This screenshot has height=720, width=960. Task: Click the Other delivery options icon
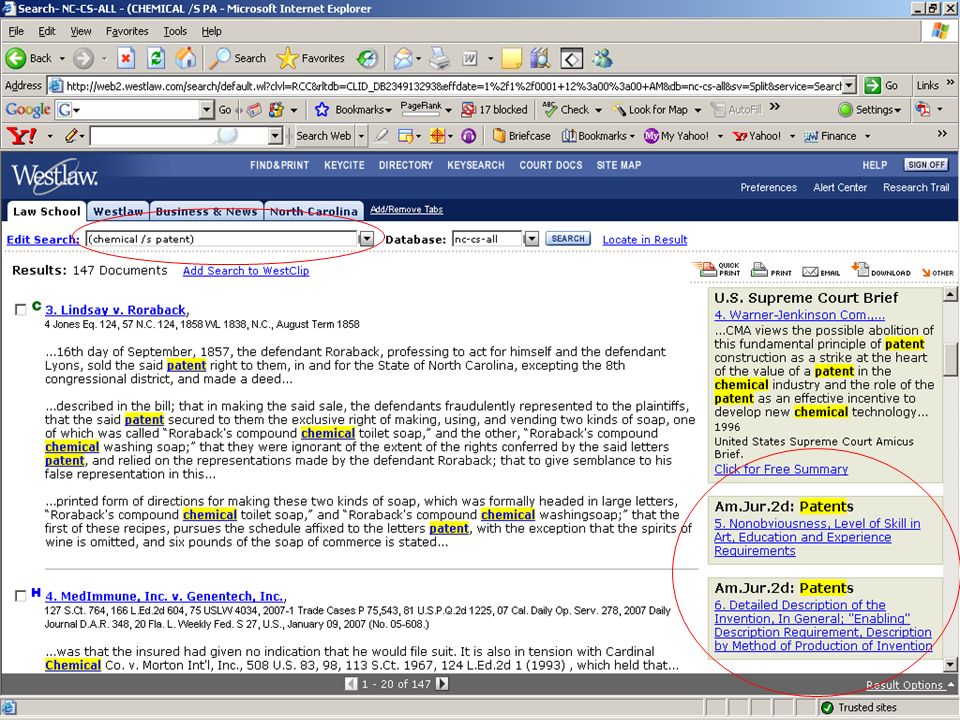click(937, 272)
